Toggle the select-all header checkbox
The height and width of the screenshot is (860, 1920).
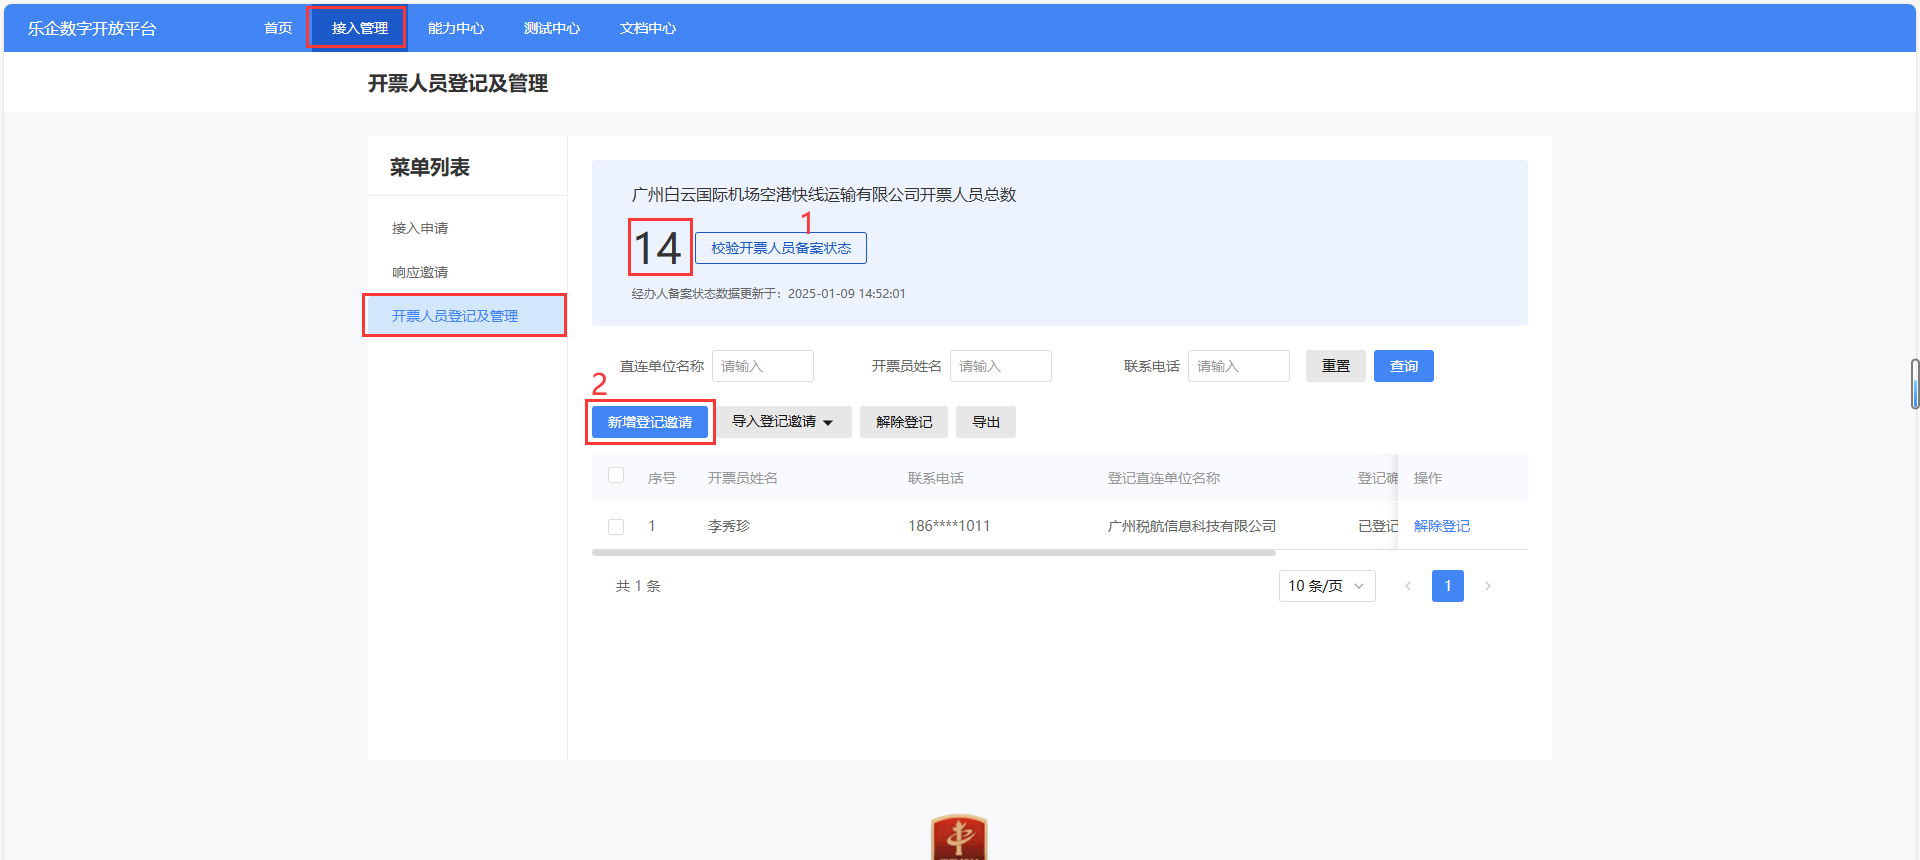click(616, 475)
